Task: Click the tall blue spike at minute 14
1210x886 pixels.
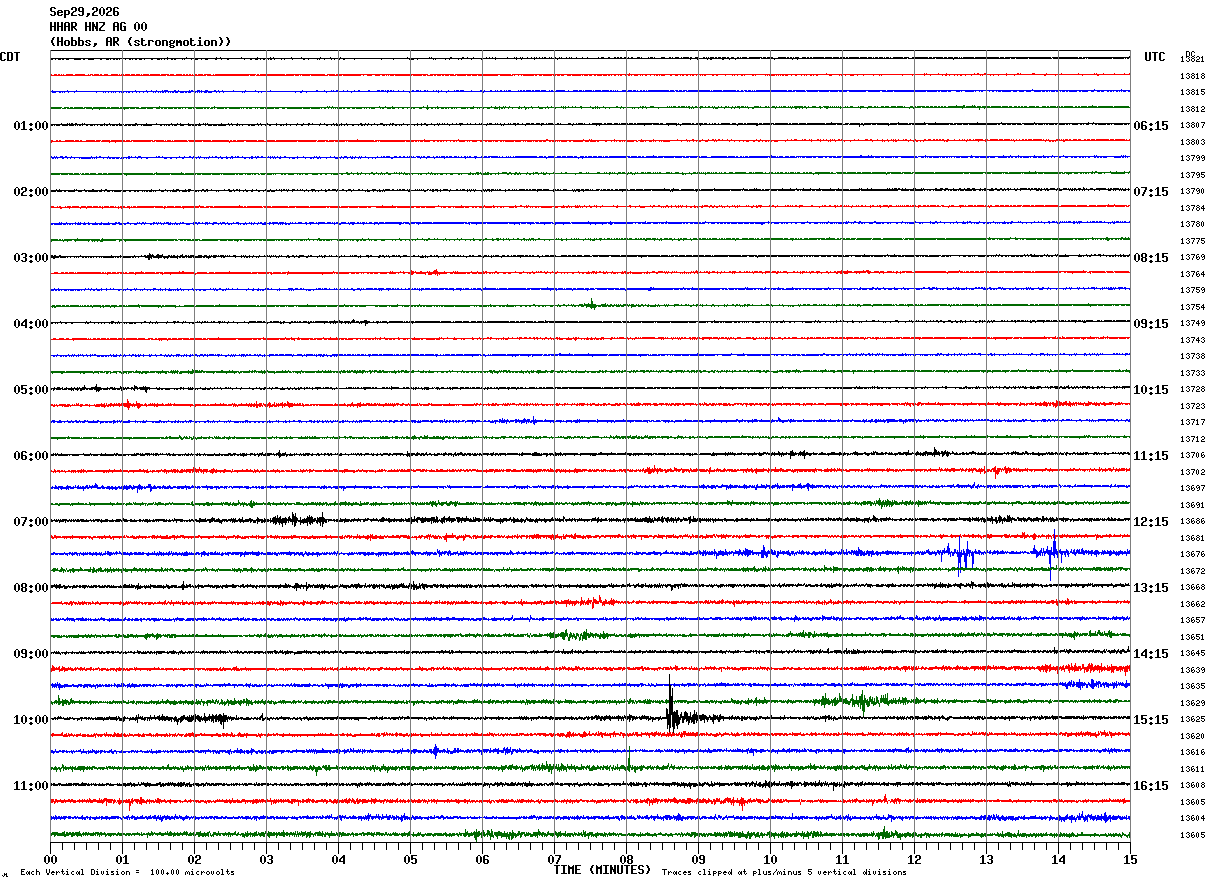Action: click(x=1052, y=553)
